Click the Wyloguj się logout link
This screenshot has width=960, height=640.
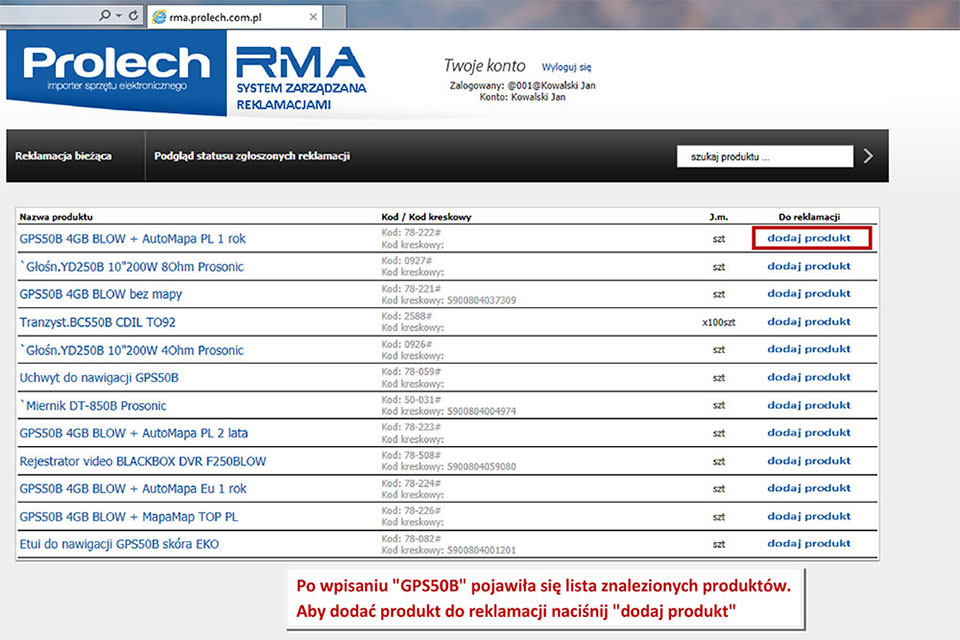[x=566, y=67]
